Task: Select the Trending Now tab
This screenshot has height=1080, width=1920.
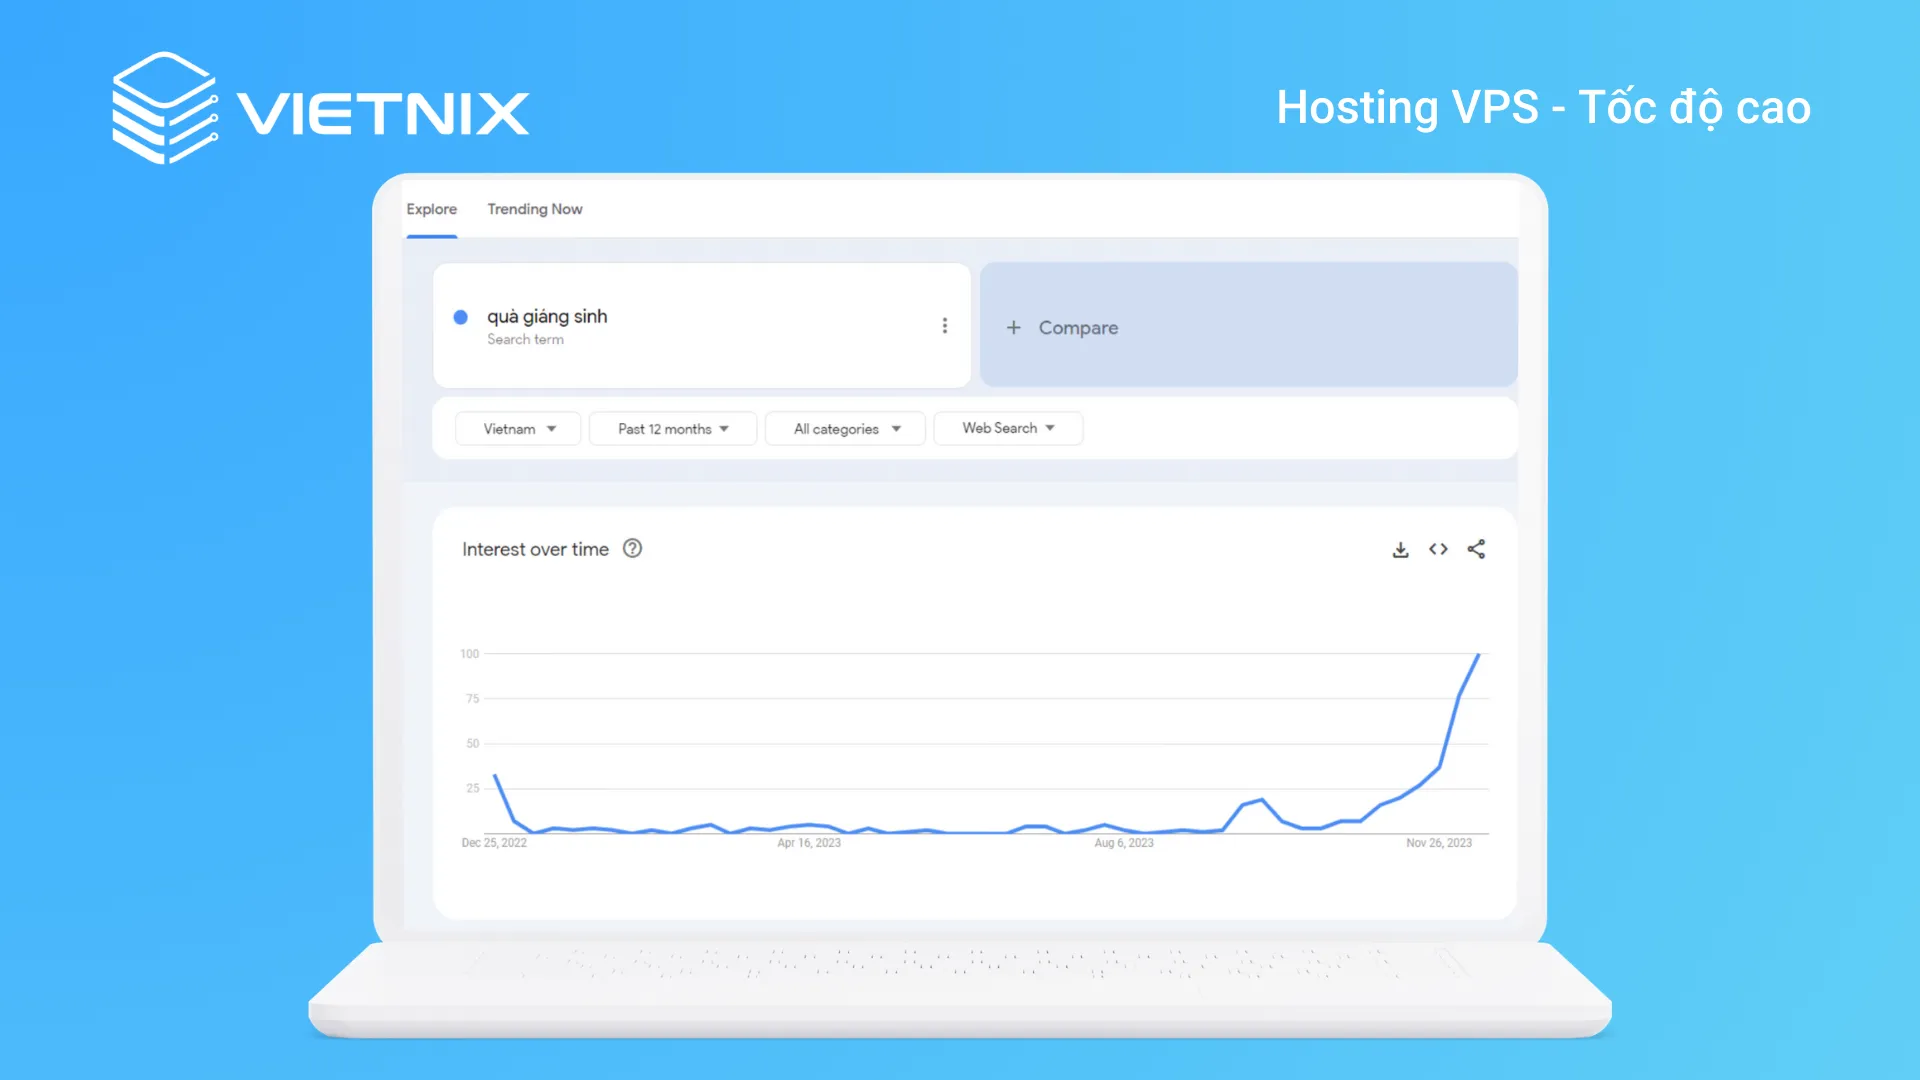Action: (534, 208)
